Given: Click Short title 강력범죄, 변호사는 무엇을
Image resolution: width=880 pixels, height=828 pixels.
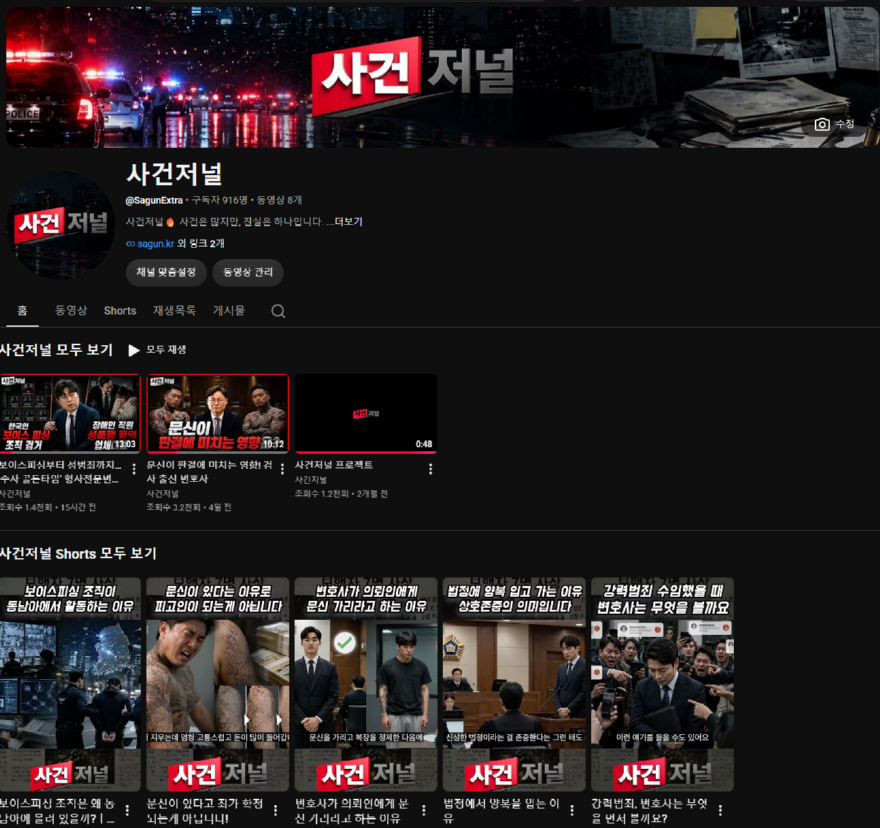Looking at the screenshot, I should click(649, 811).
